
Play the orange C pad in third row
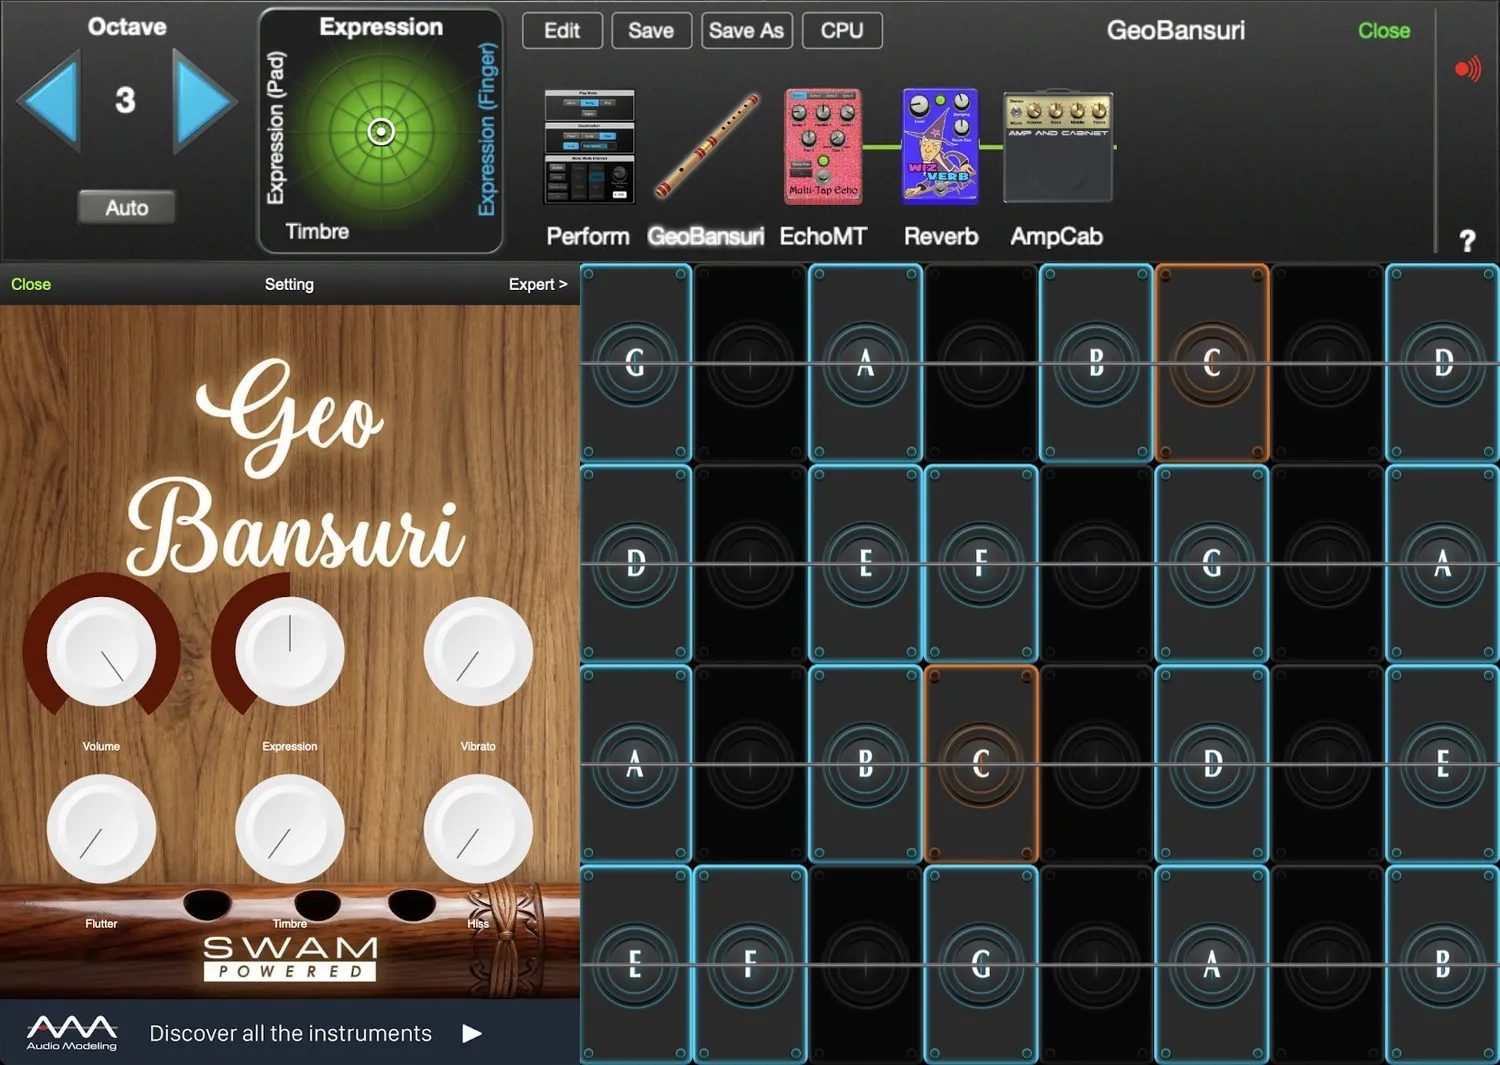[x=981, y=764]
